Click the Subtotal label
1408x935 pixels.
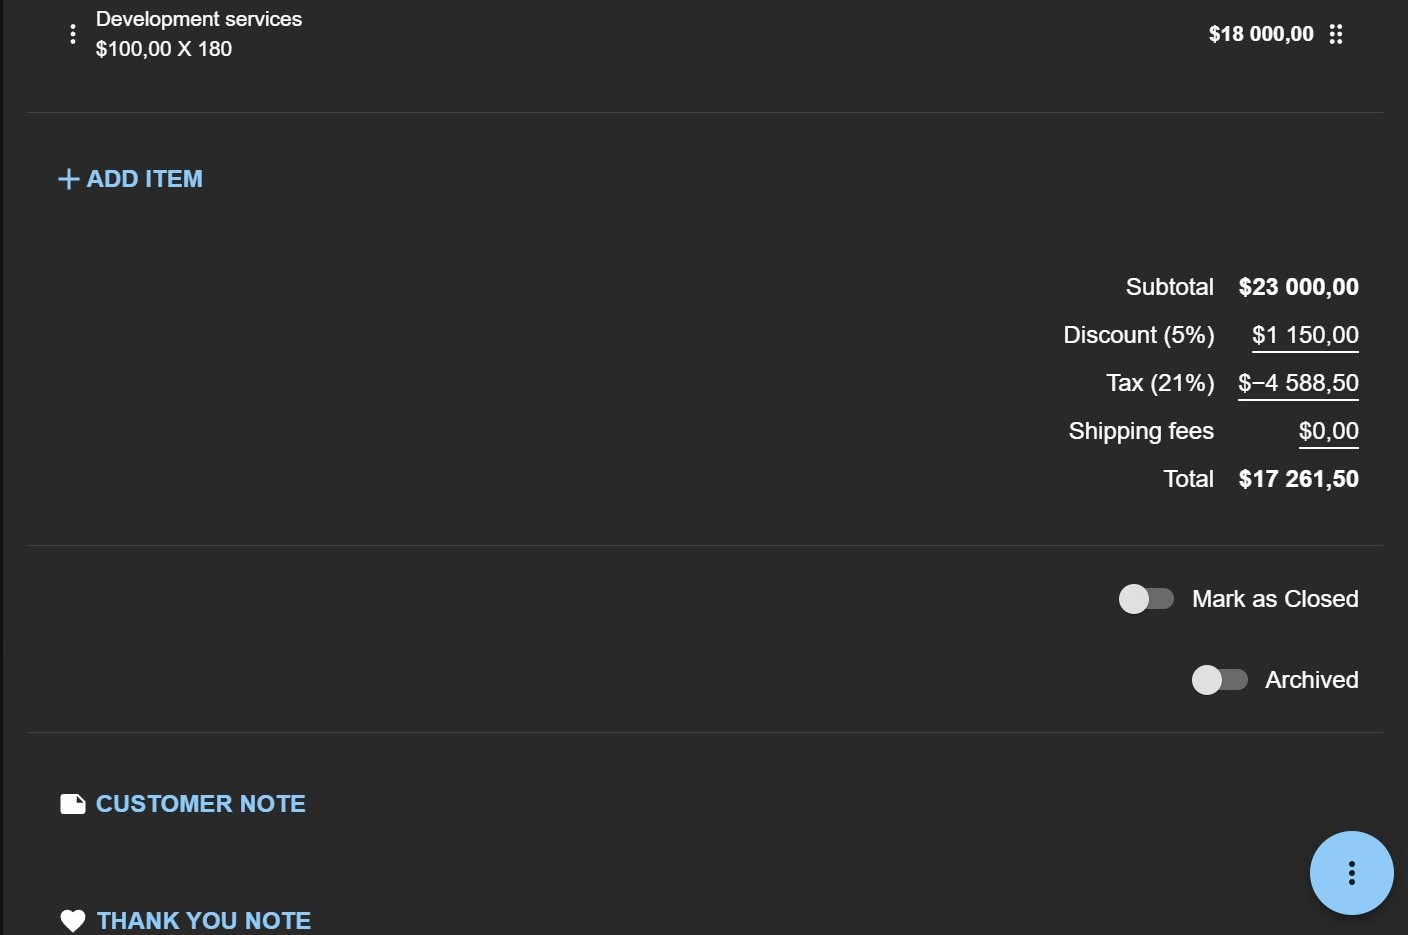click(1170, 287)
